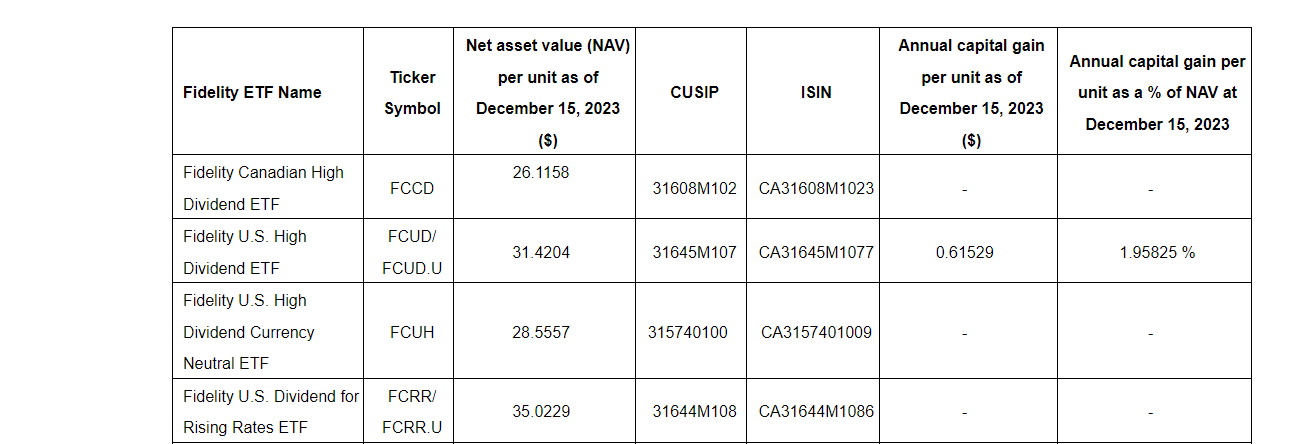
Task: Select the Fidelity Canadian High Dividend ETF name
Action: tap(263, 188)
